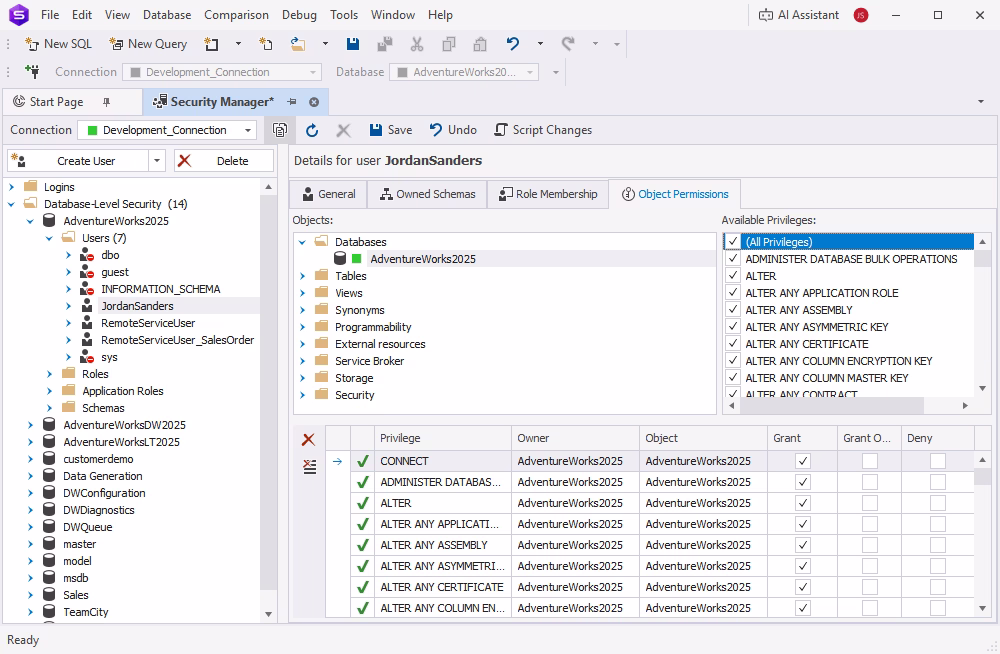
Task: Click the Privilege column header
Action: [x=442, y=438]
